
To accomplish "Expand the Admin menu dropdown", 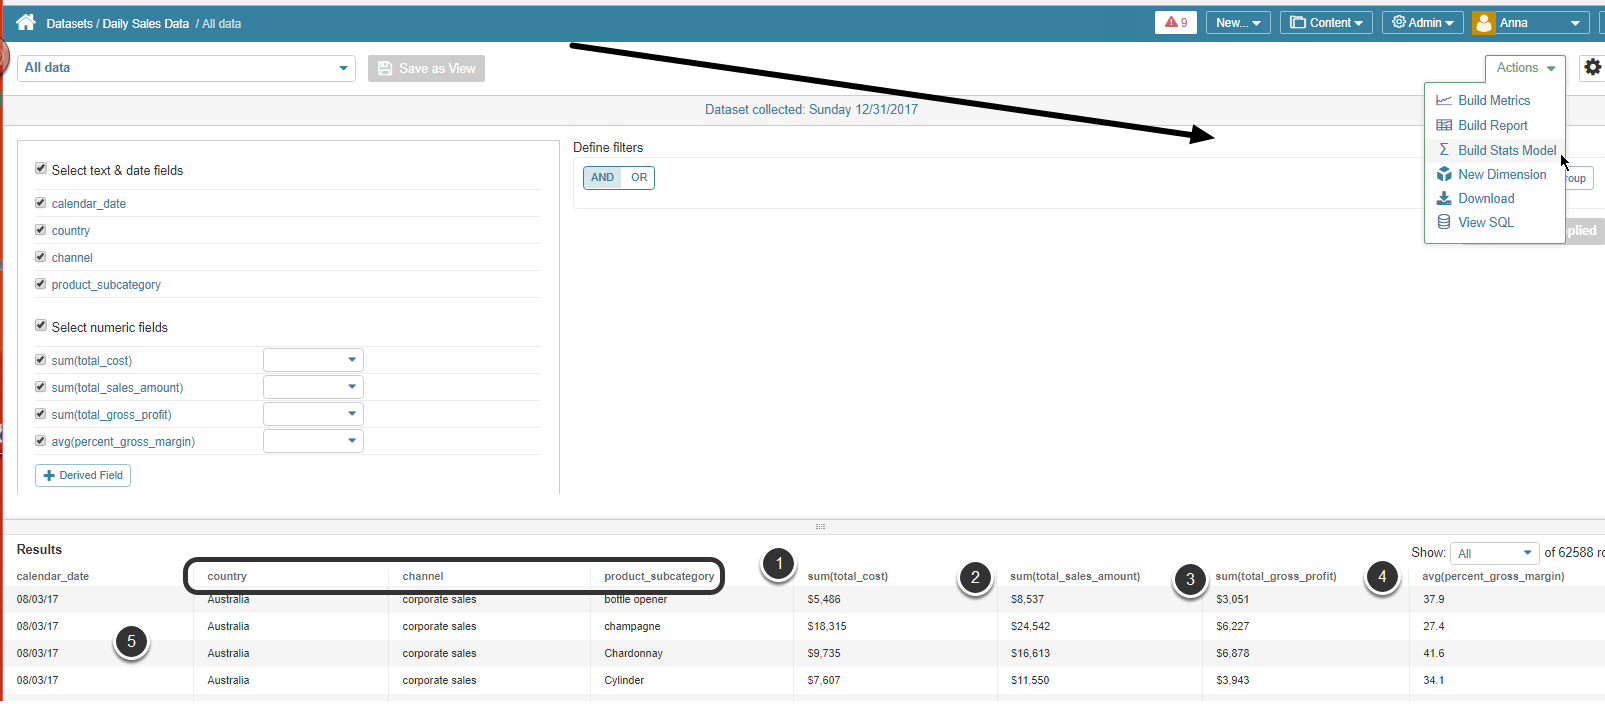I will tap(1422, 22).
